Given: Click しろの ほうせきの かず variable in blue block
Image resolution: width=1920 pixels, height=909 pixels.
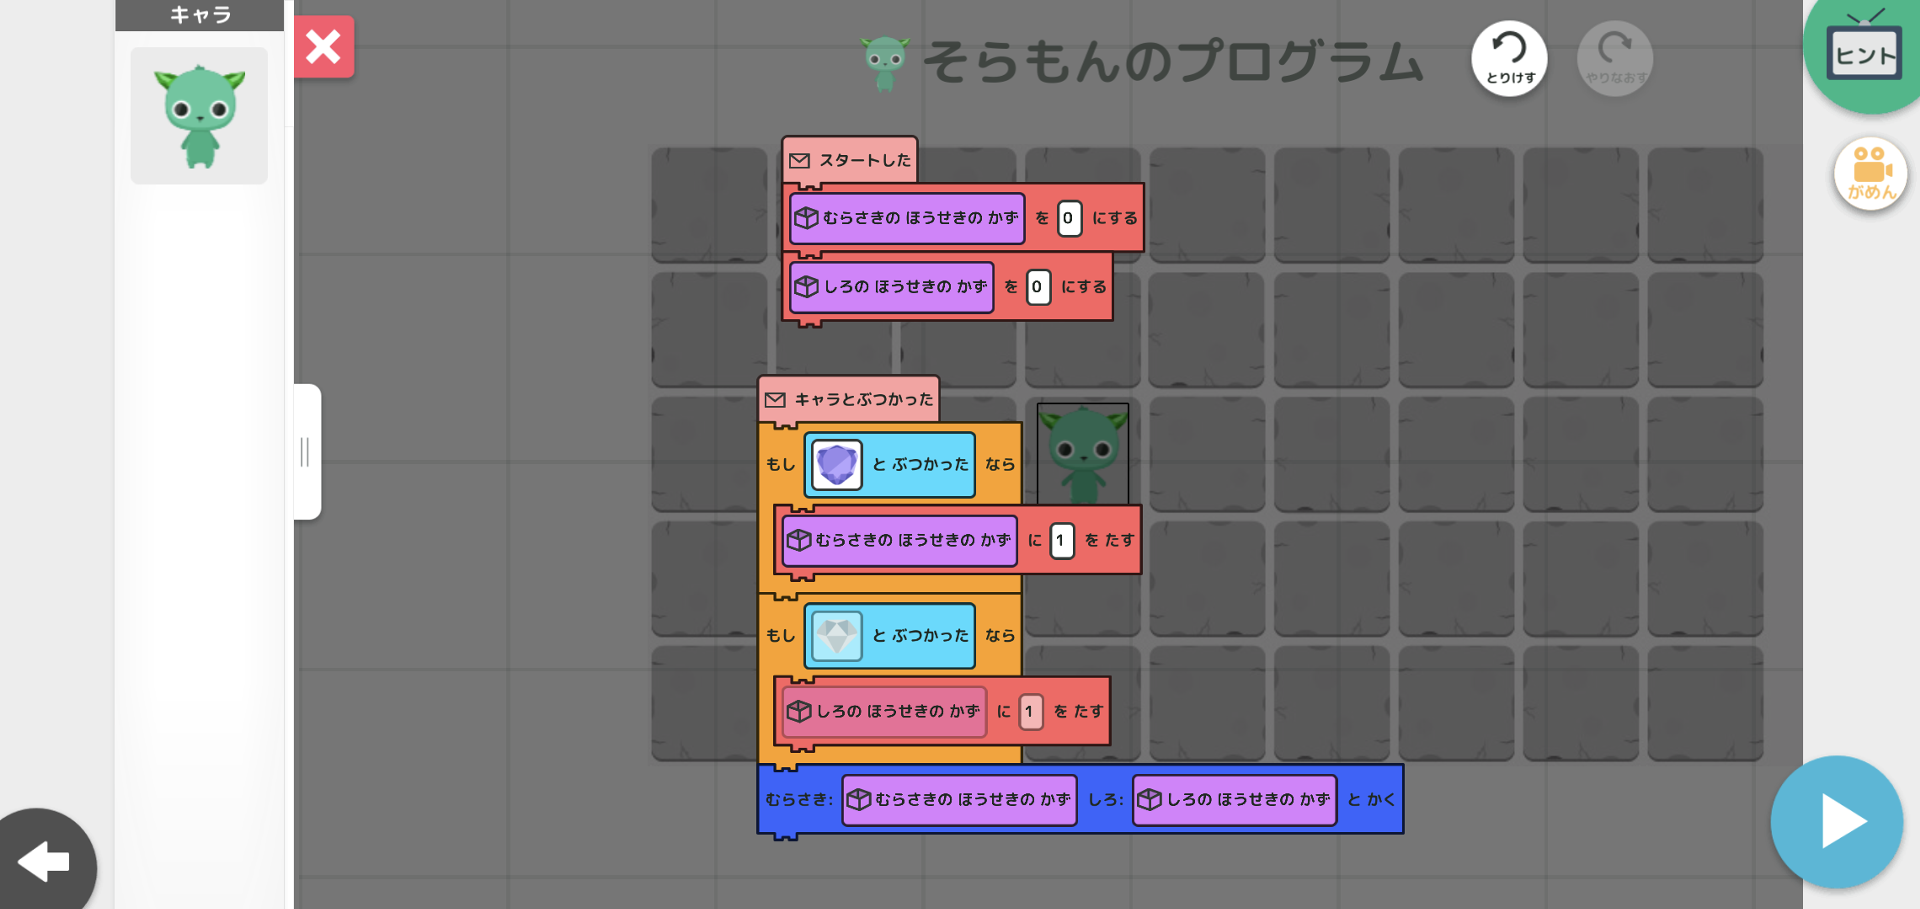Looking at the screenshot, I should click(x=1234, y=800).
